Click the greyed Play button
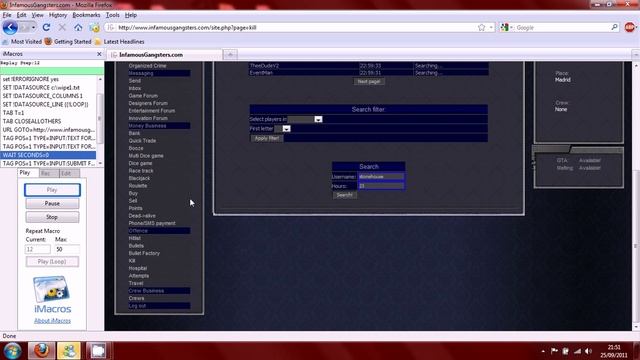Viewport: 640px width, 360px height. (x=52, y=190)
